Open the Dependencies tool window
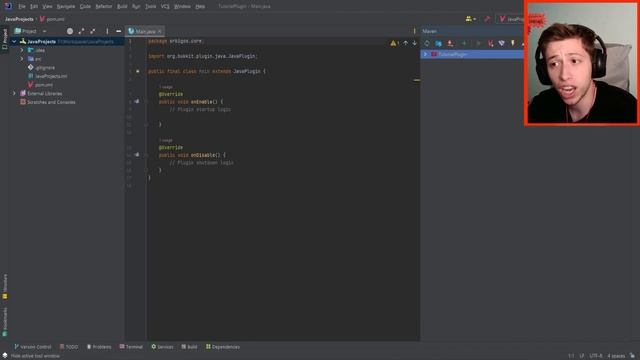Viewport: 640px width, 360px height. [x=222, y=347]
